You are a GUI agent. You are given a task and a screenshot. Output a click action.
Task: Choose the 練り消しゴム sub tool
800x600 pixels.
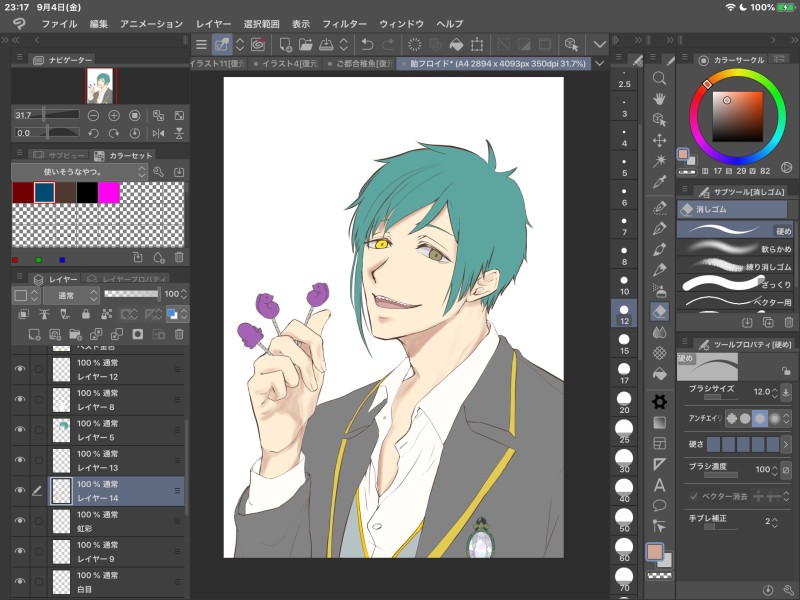(x=735, y=266)
